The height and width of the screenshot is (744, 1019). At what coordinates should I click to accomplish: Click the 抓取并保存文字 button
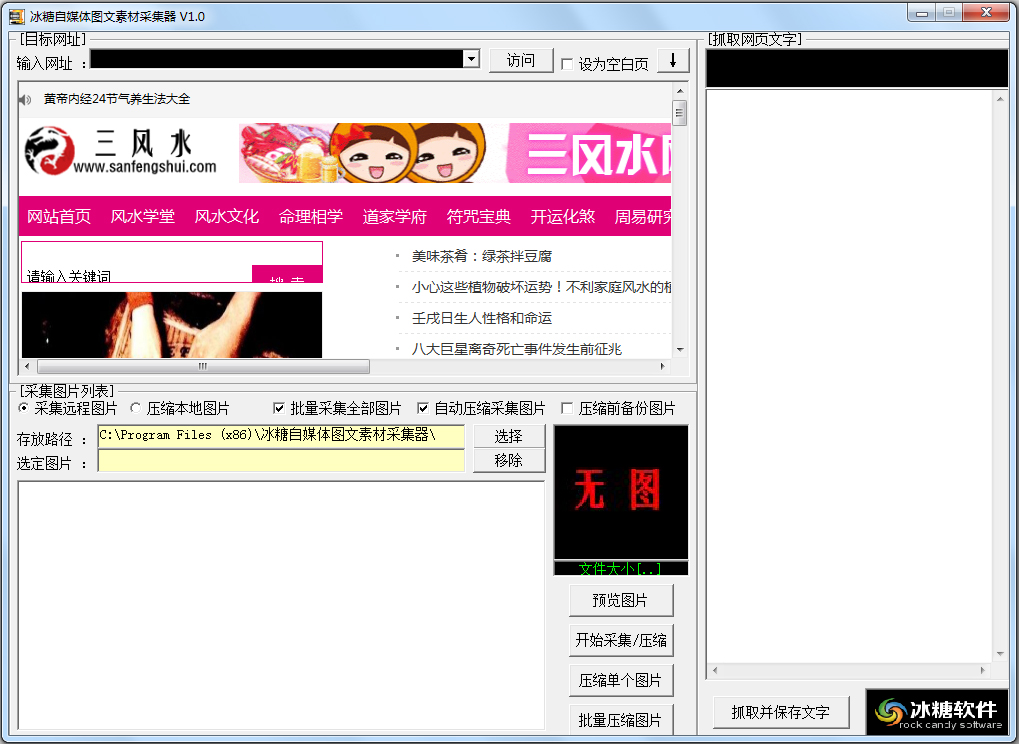tap(780, 710)
